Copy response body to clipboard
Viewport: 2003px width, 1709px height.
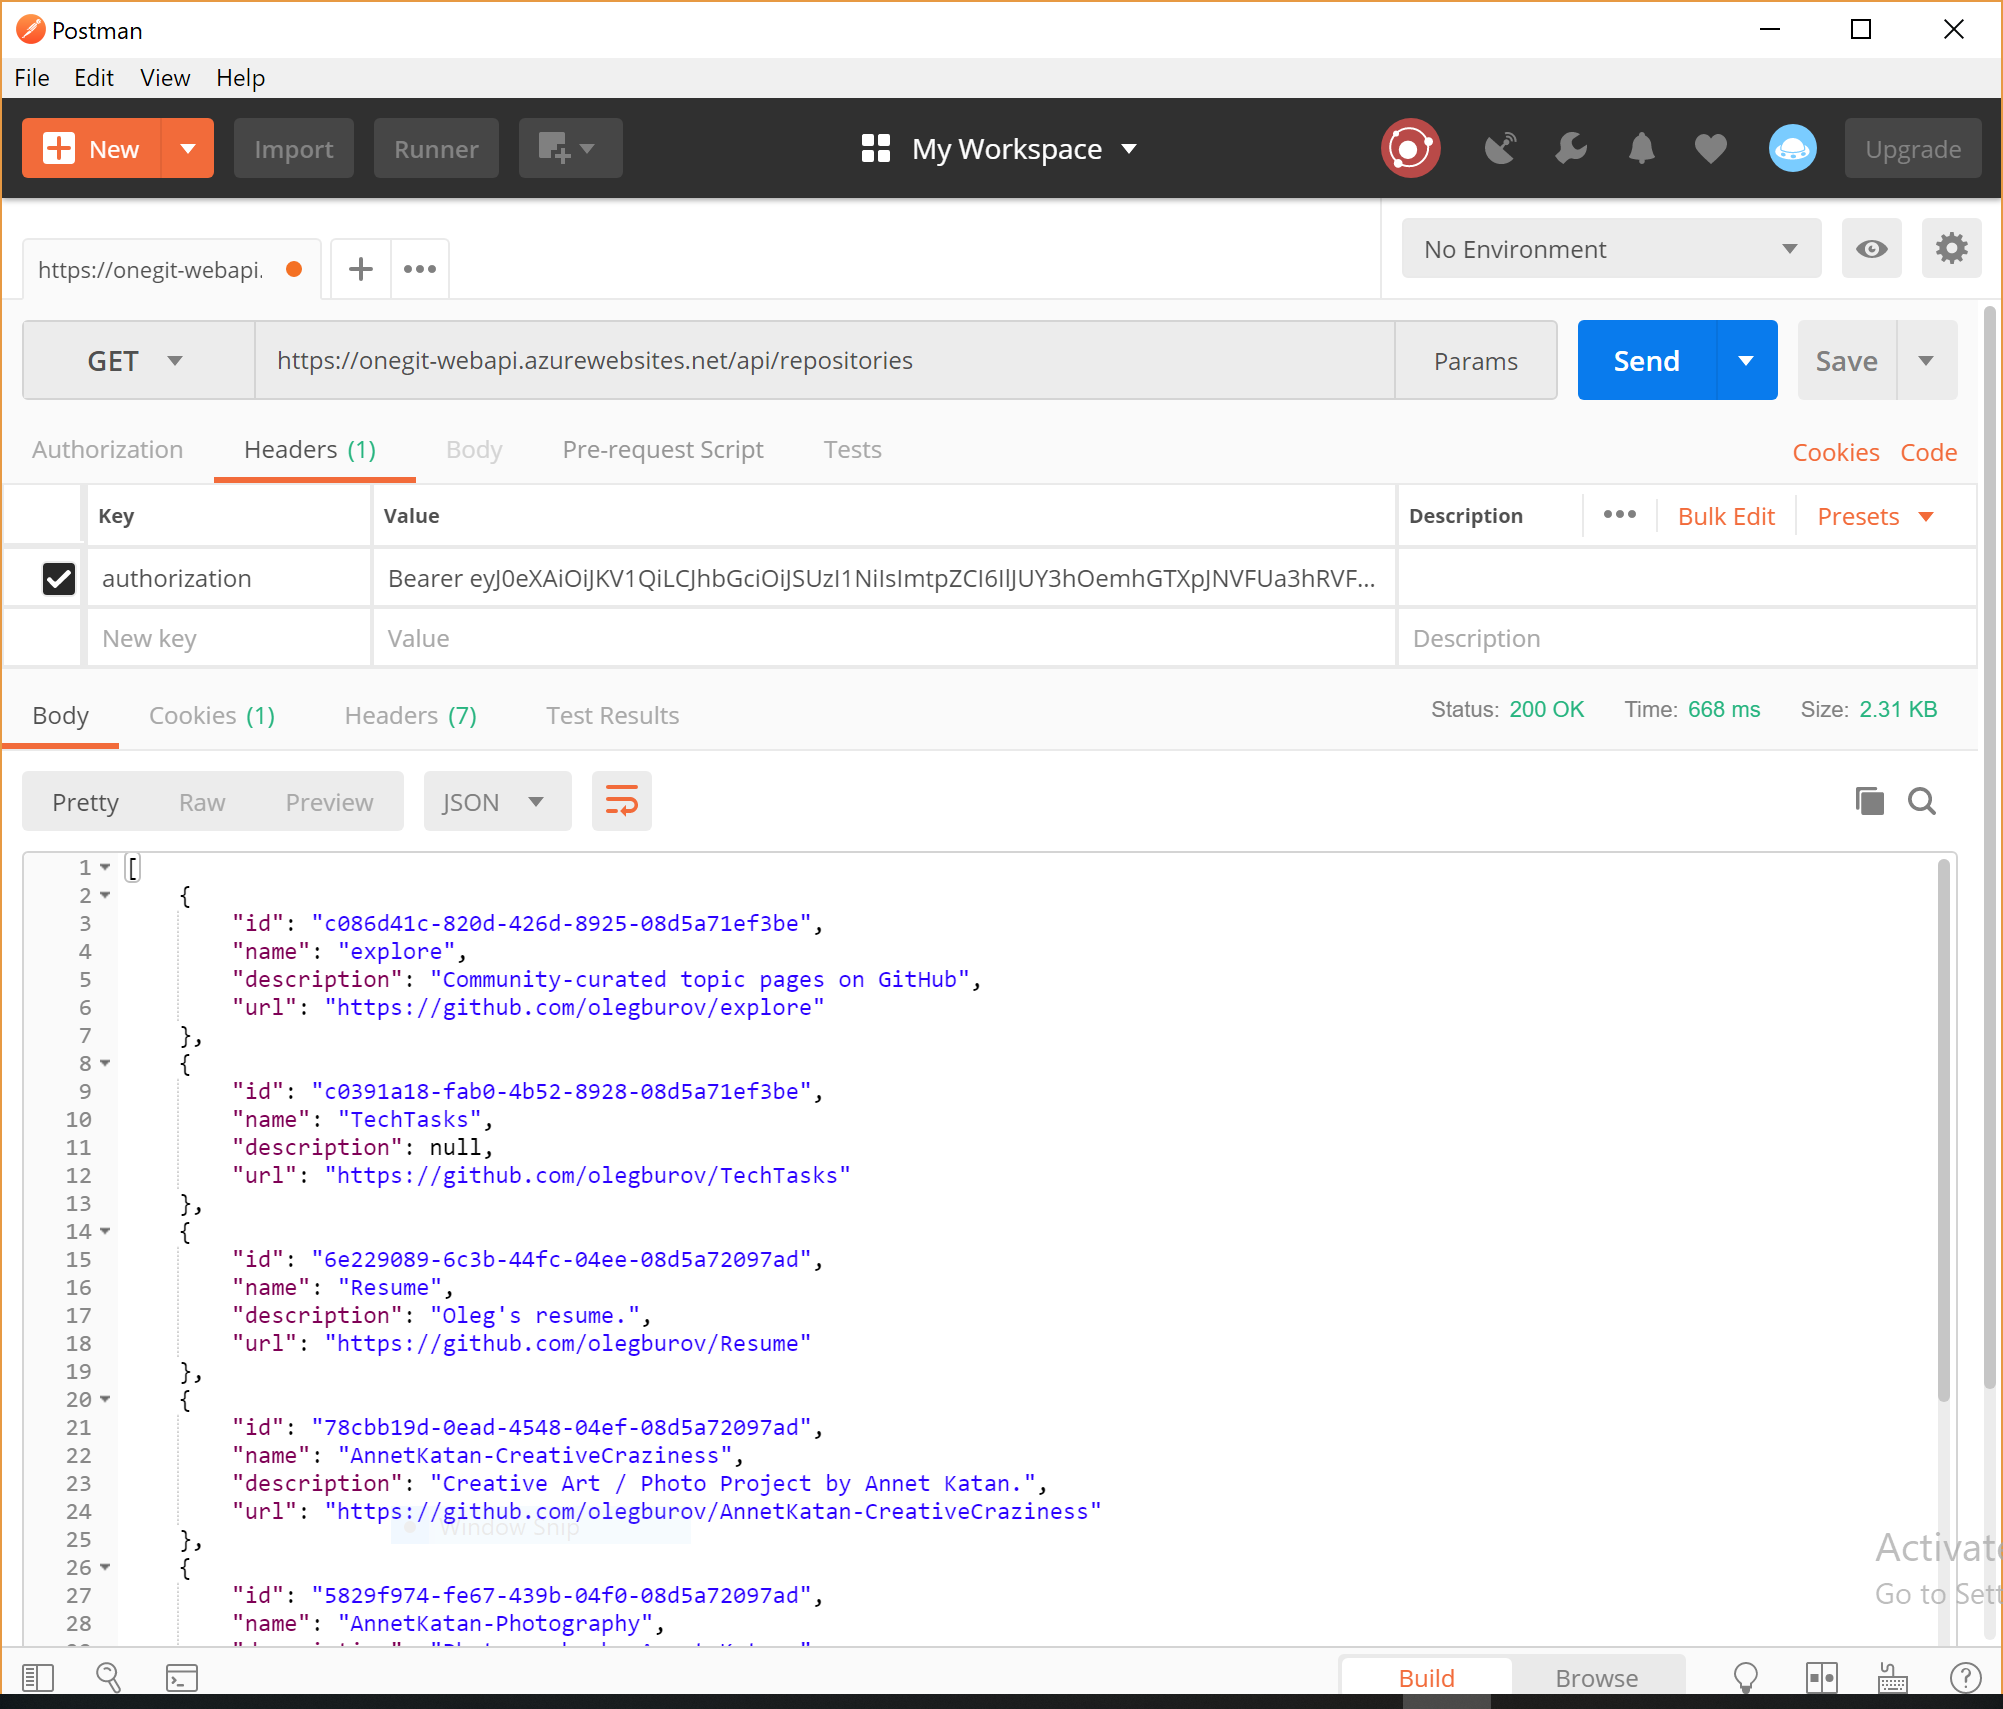tap(1869, 801)
